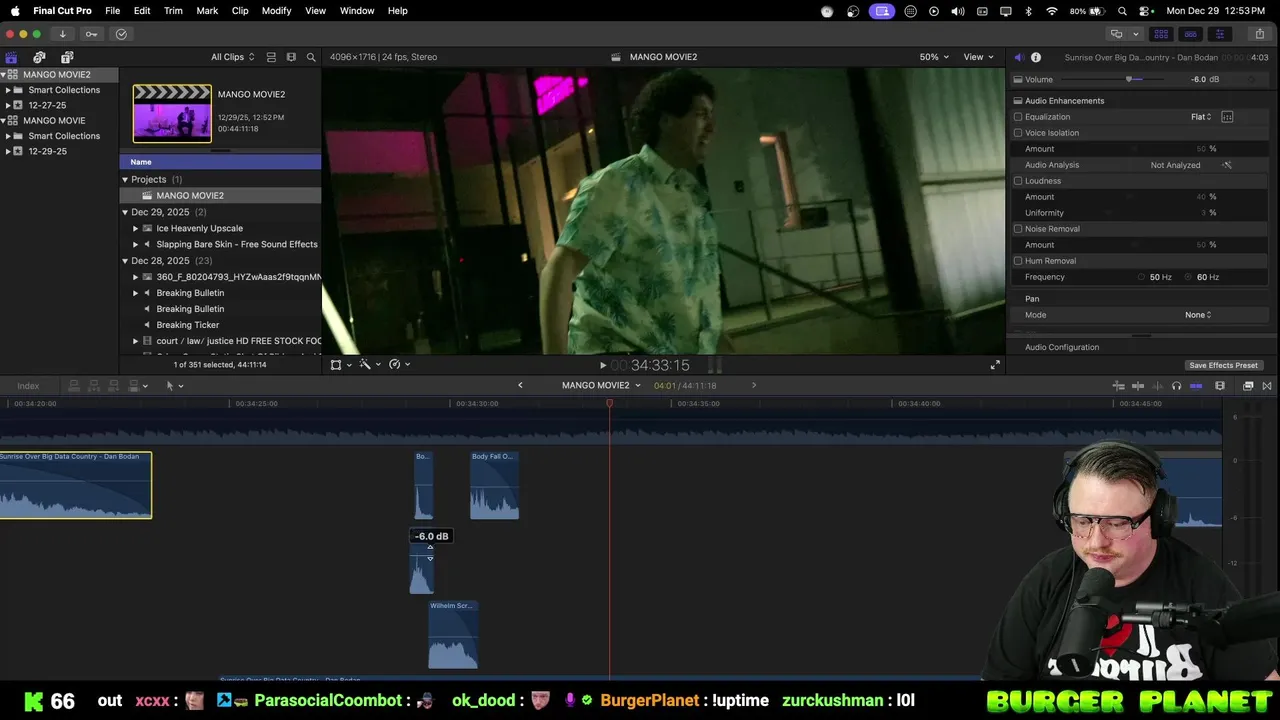Click the Share export icon
The width and height of the screenshot is (1280, 720).
(x=1260, y=34)
